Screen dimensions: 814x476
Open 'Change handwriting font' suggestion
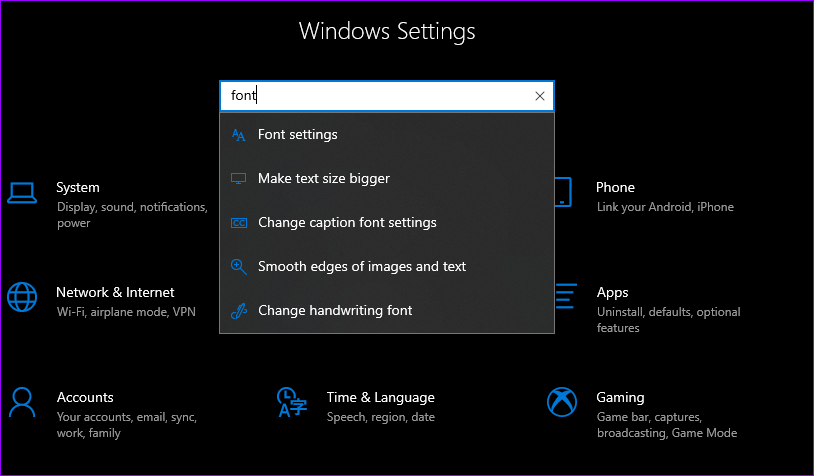point(335,311)
